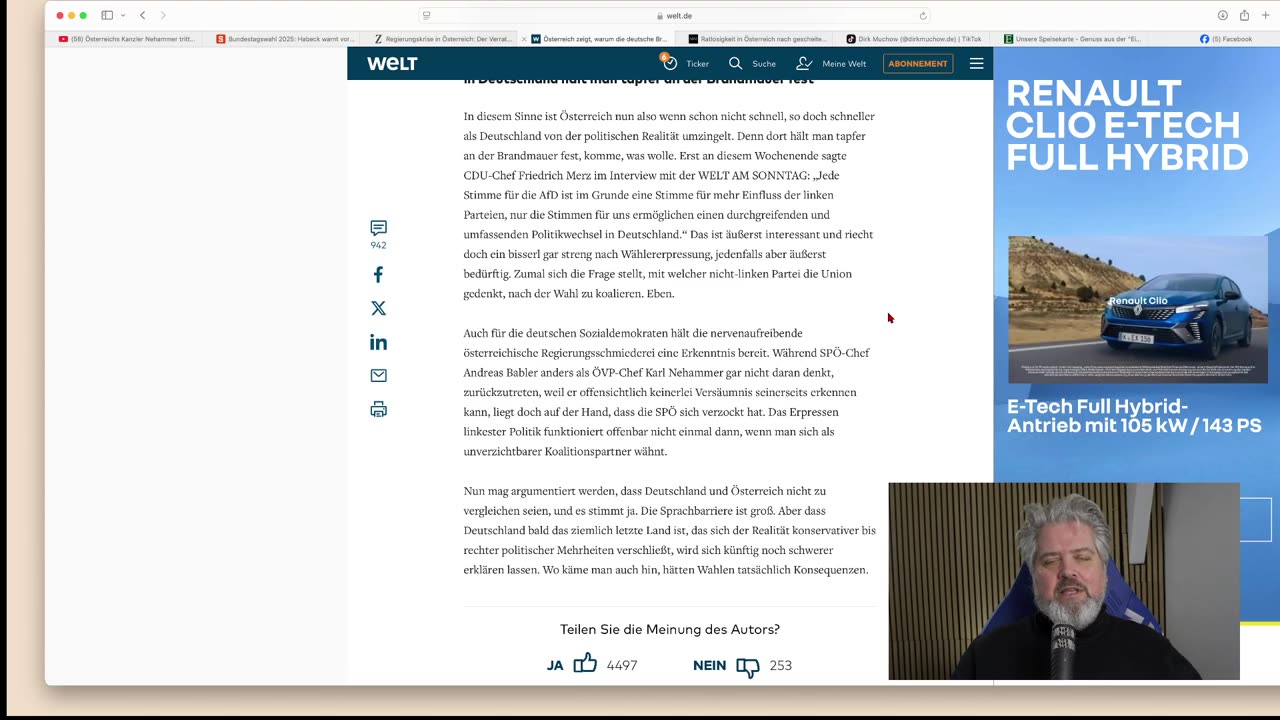Switch to the Regierungskrise in Österreich tab
The width and height of the screenshot is (1280, 720).
coord(443,39)
